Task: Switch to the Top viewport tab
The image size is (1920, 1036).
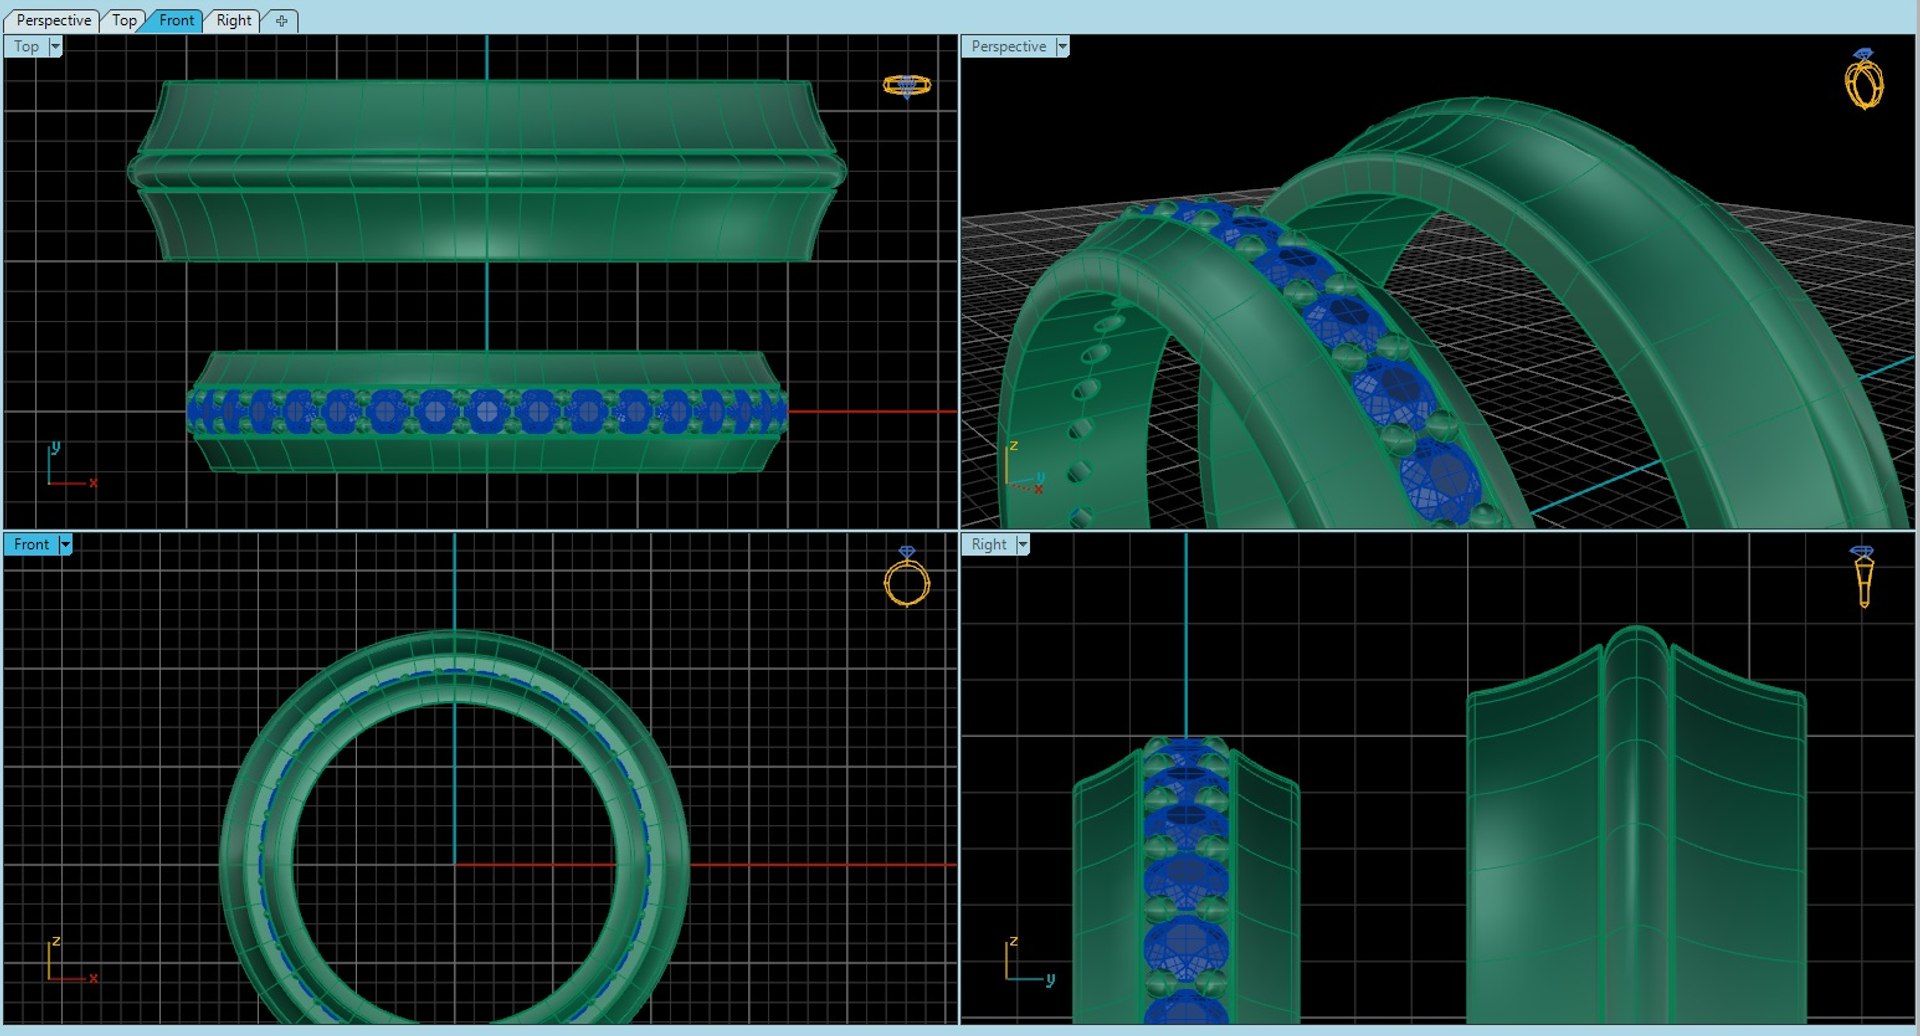Action: [124, 20]
